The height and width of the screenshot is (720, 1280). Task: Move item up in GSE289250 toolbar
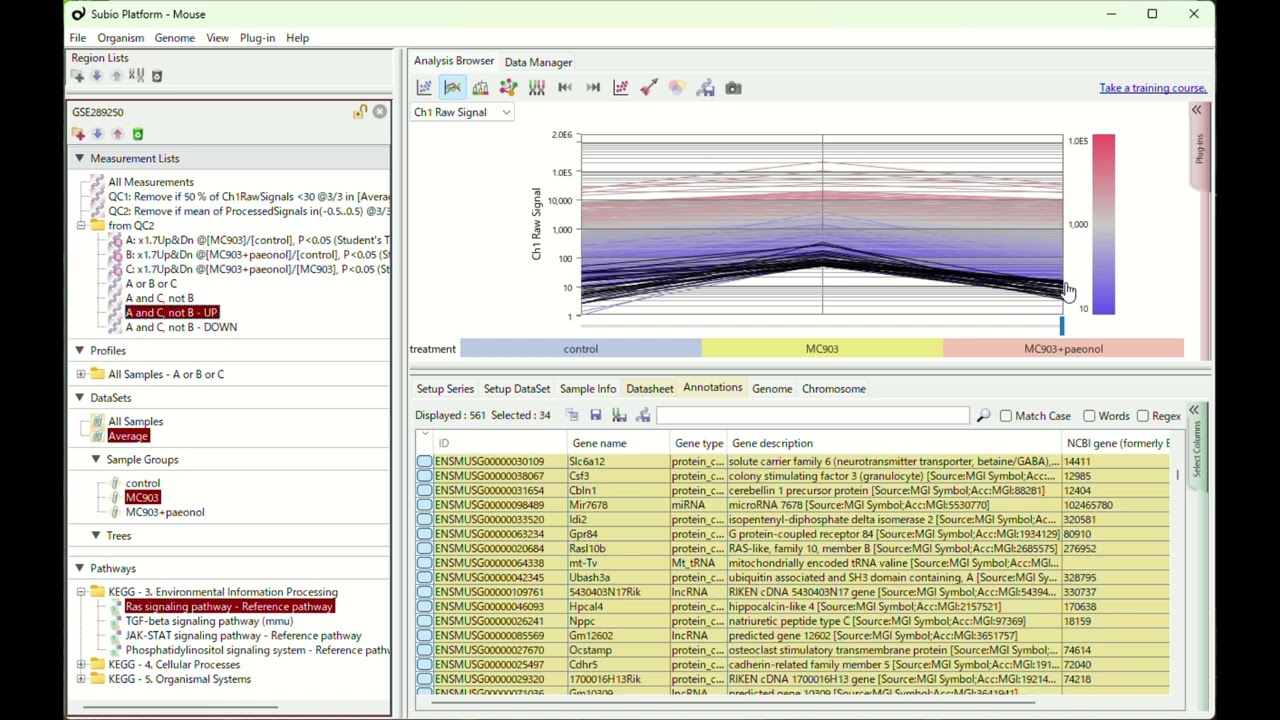tap(117, 134)
